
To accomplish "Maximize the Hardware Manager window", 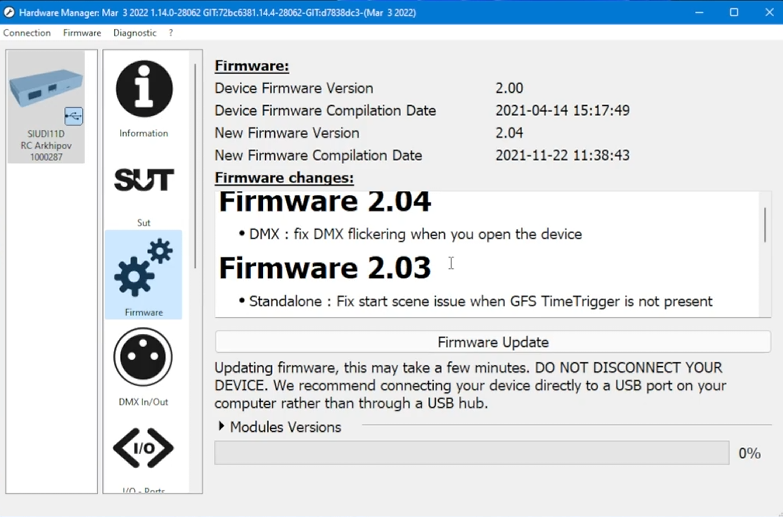I will [x=734, y=12].
